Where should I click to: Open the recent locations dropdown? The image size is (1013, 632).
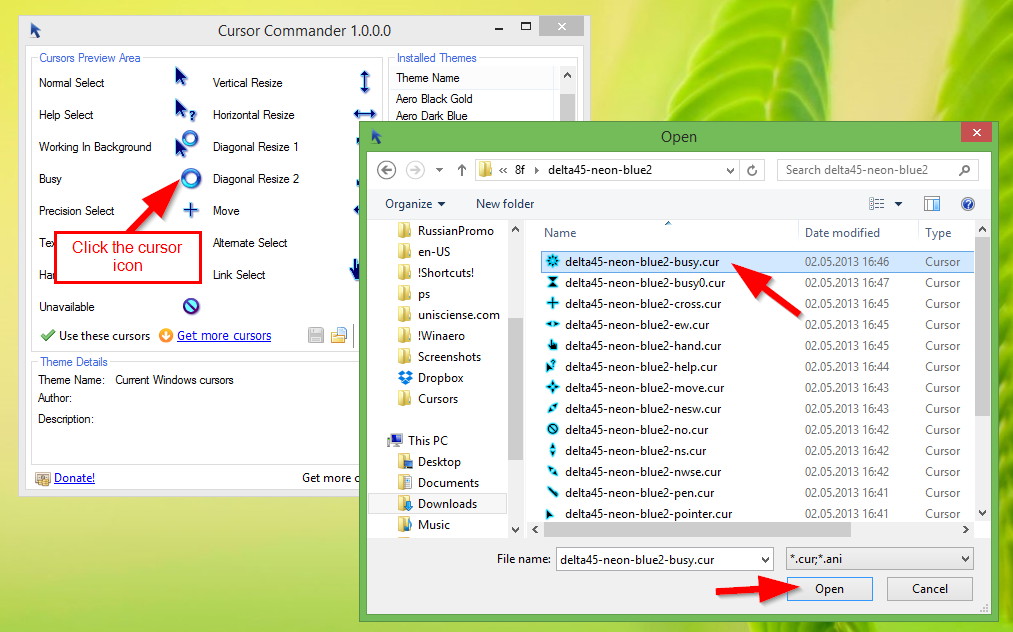coord(439,170)
